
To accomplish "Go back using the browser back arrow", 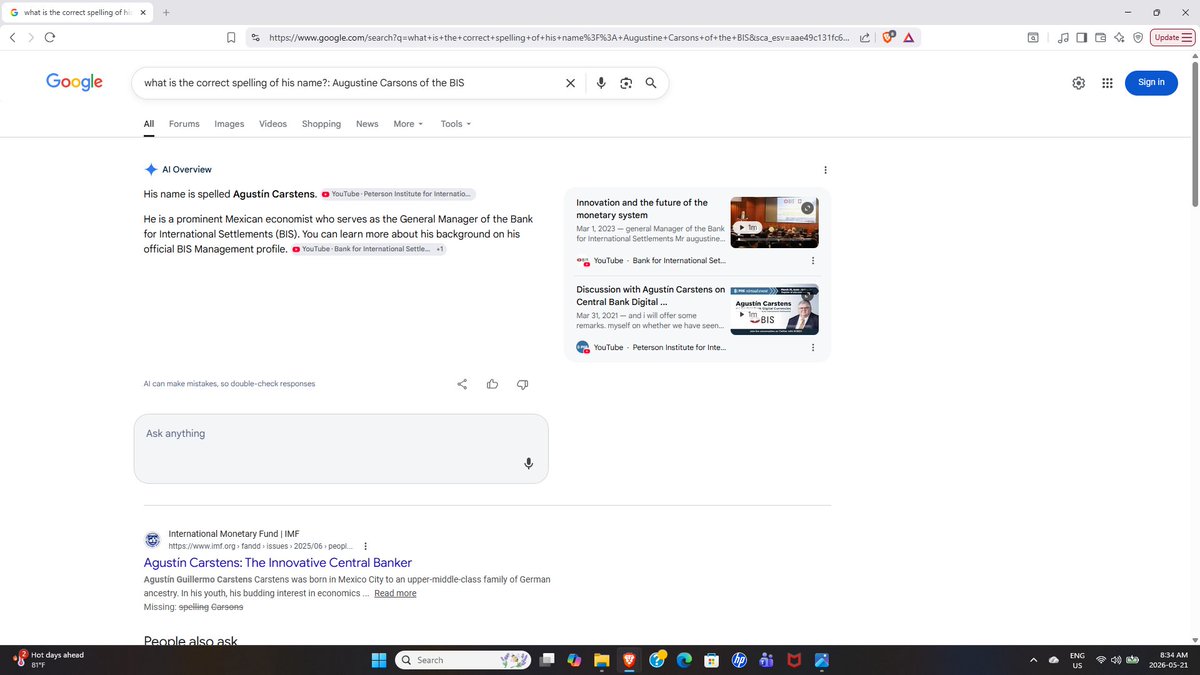I will 12,37.
